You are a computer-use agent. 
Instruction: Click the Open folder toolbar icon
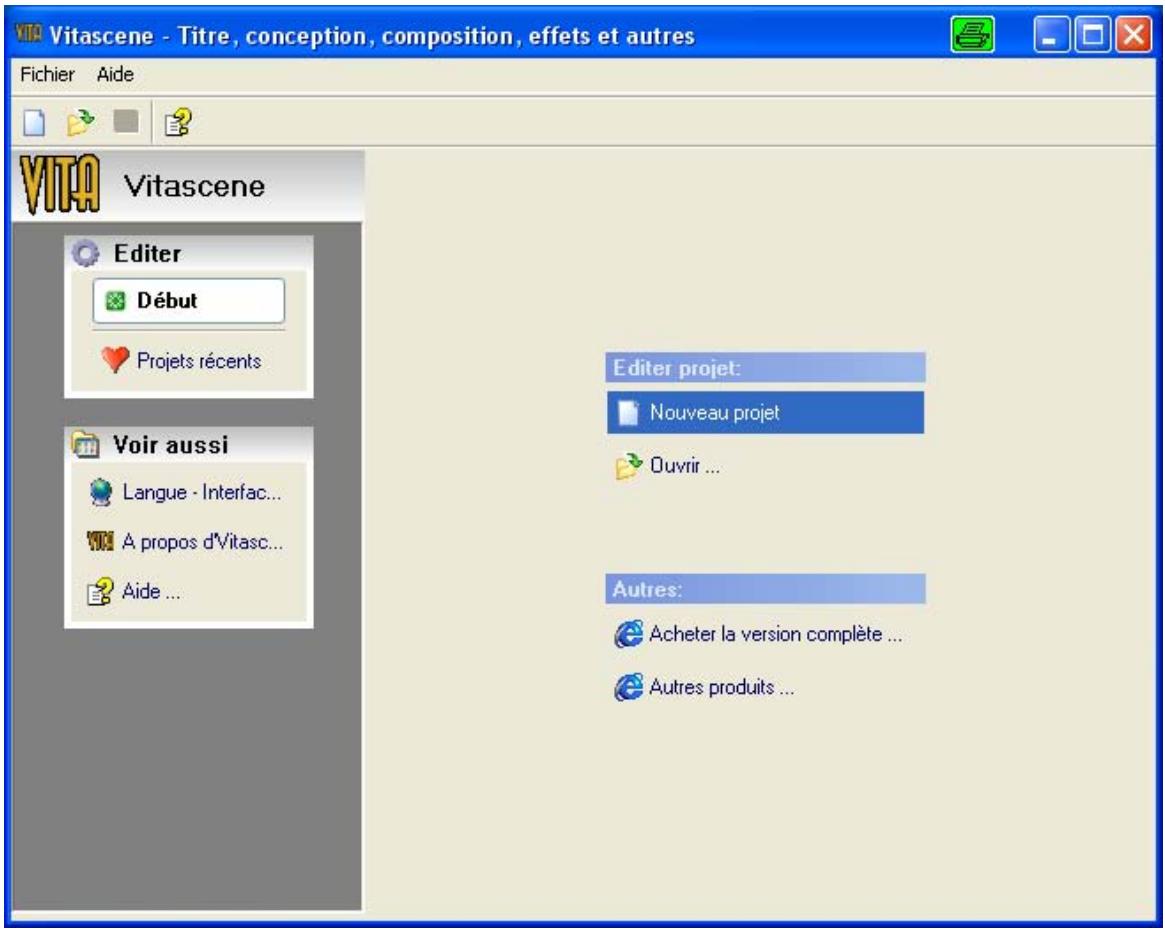pos(80,123)
